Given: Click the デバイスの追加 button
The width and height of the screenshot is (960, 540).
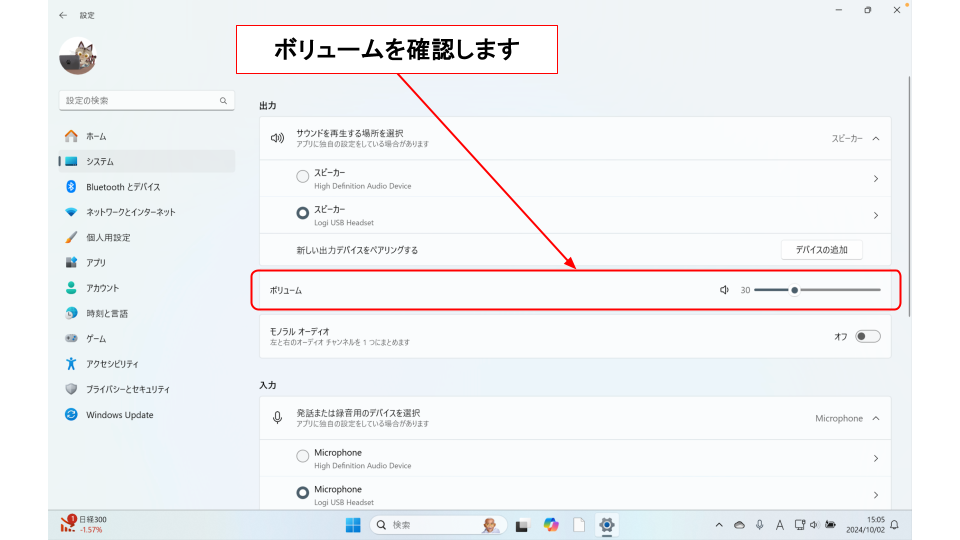Looking at the screenshot, I should [821, 249].
